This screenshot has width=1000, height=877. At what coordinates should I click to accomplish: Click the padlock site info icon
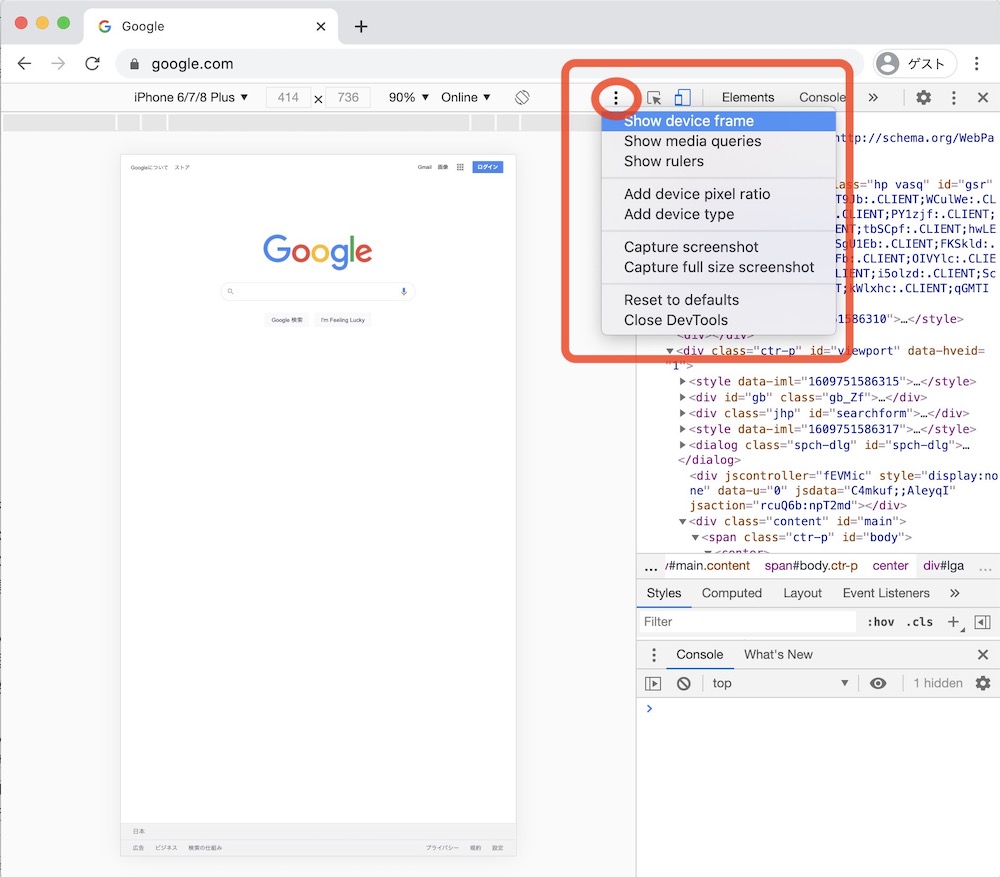[134, 64]
